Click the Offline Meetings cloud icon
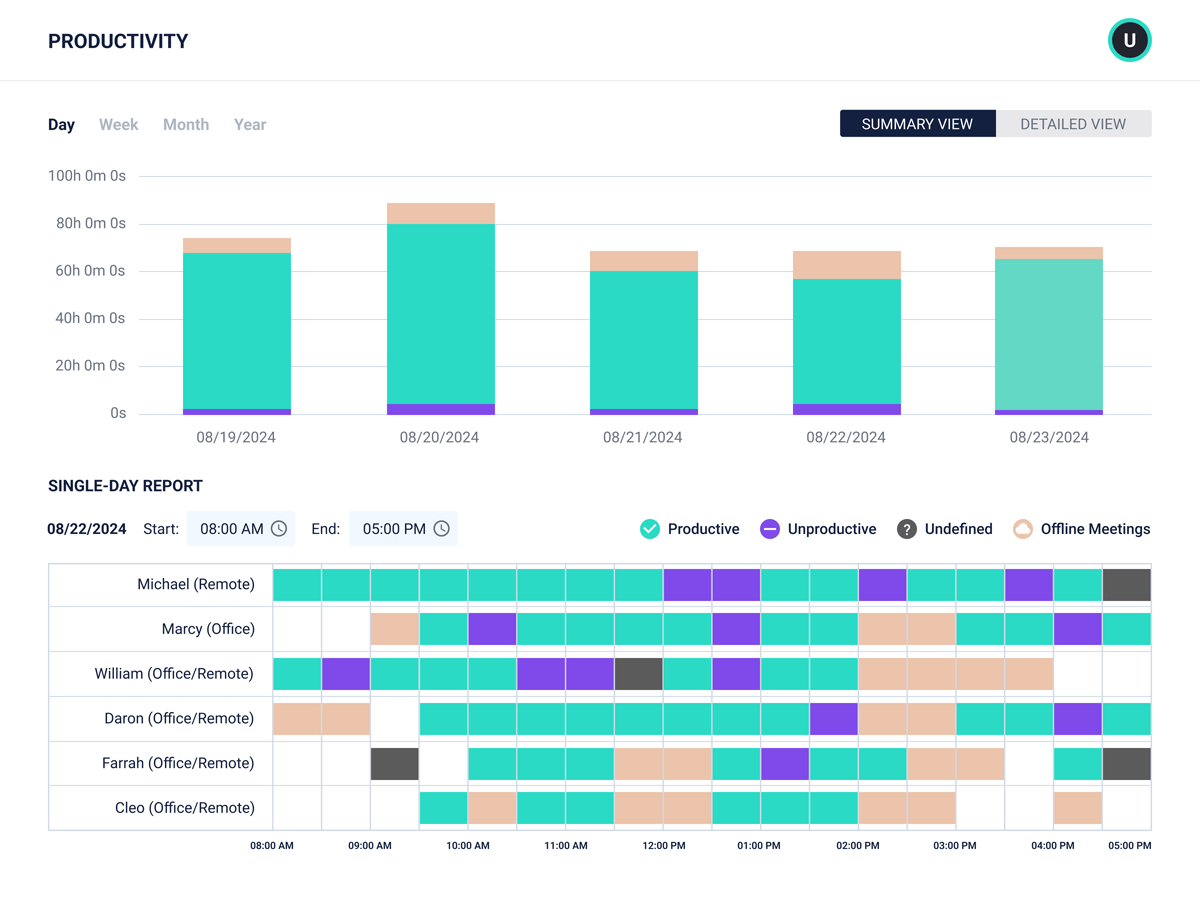This screenshot has height=900, width=1200. tap(1022, 528)
